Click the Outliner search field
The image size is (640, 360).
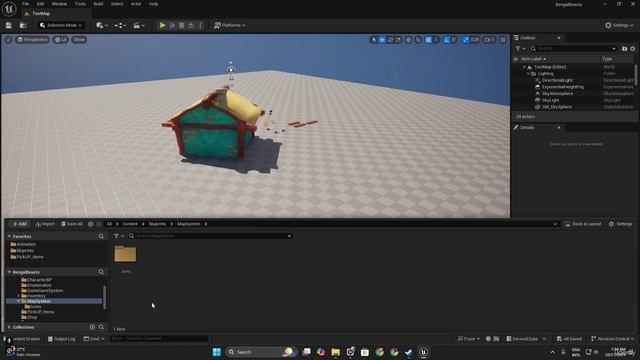(x=574, y=49)
